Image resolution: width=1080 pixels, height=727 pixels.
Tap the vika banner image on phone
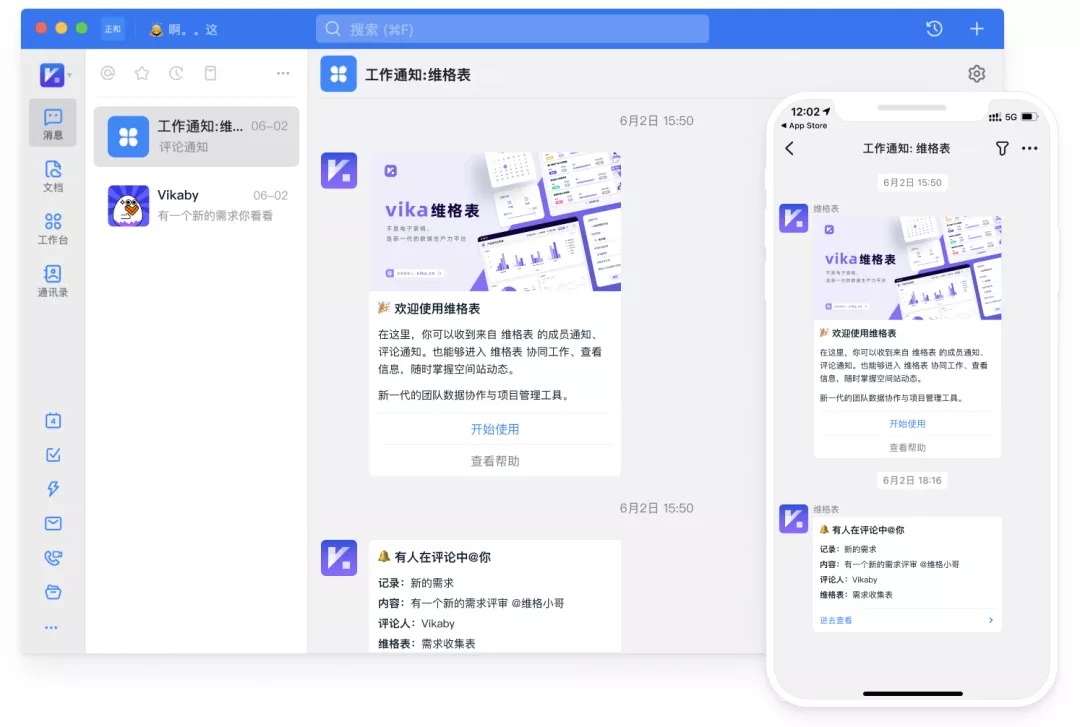click(907, 267)
